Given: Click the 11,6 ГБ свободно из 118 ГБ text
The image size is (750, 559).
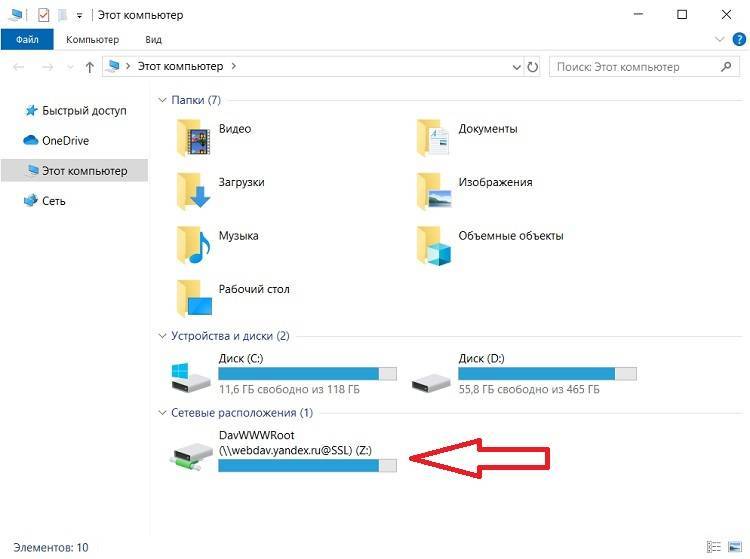Looking at the screenshot, I should coord(289,389).
